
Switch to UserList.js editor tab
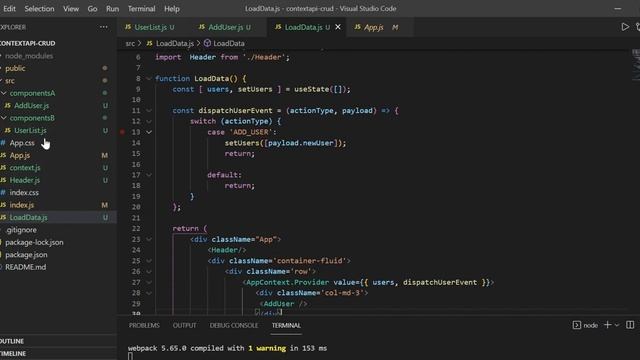150,27
